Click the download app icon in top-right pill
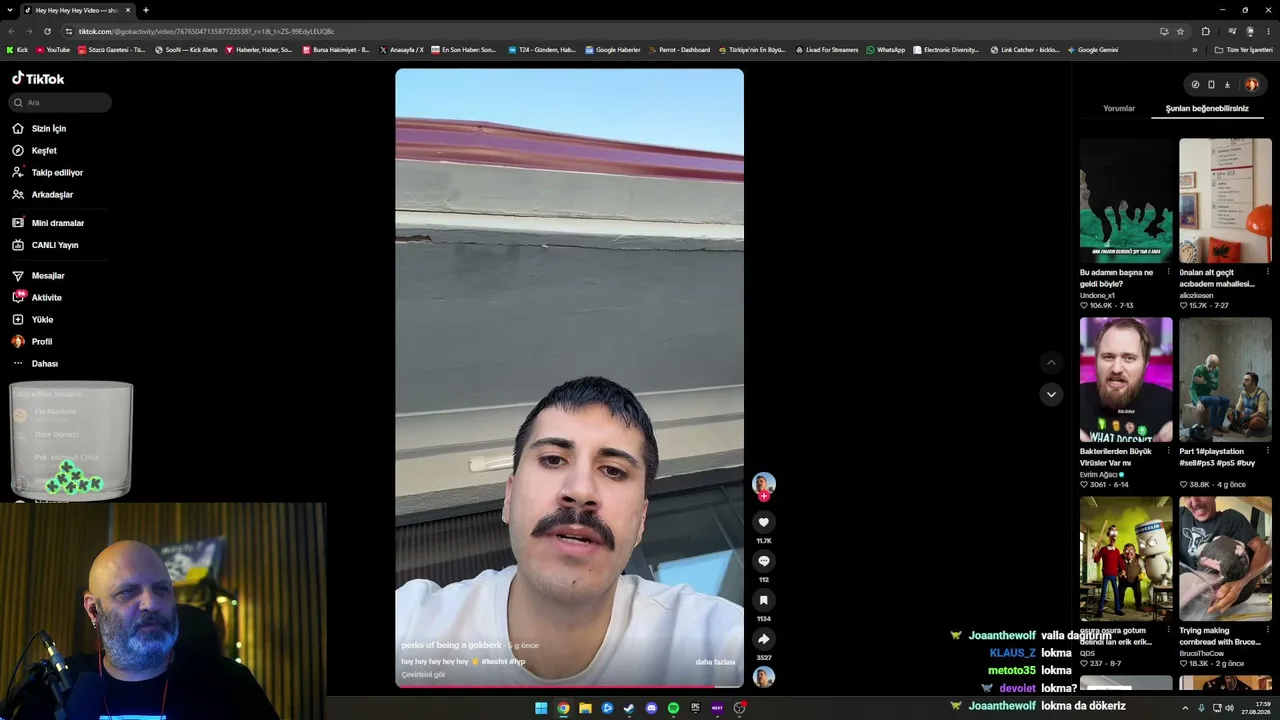 point(1227,85)
